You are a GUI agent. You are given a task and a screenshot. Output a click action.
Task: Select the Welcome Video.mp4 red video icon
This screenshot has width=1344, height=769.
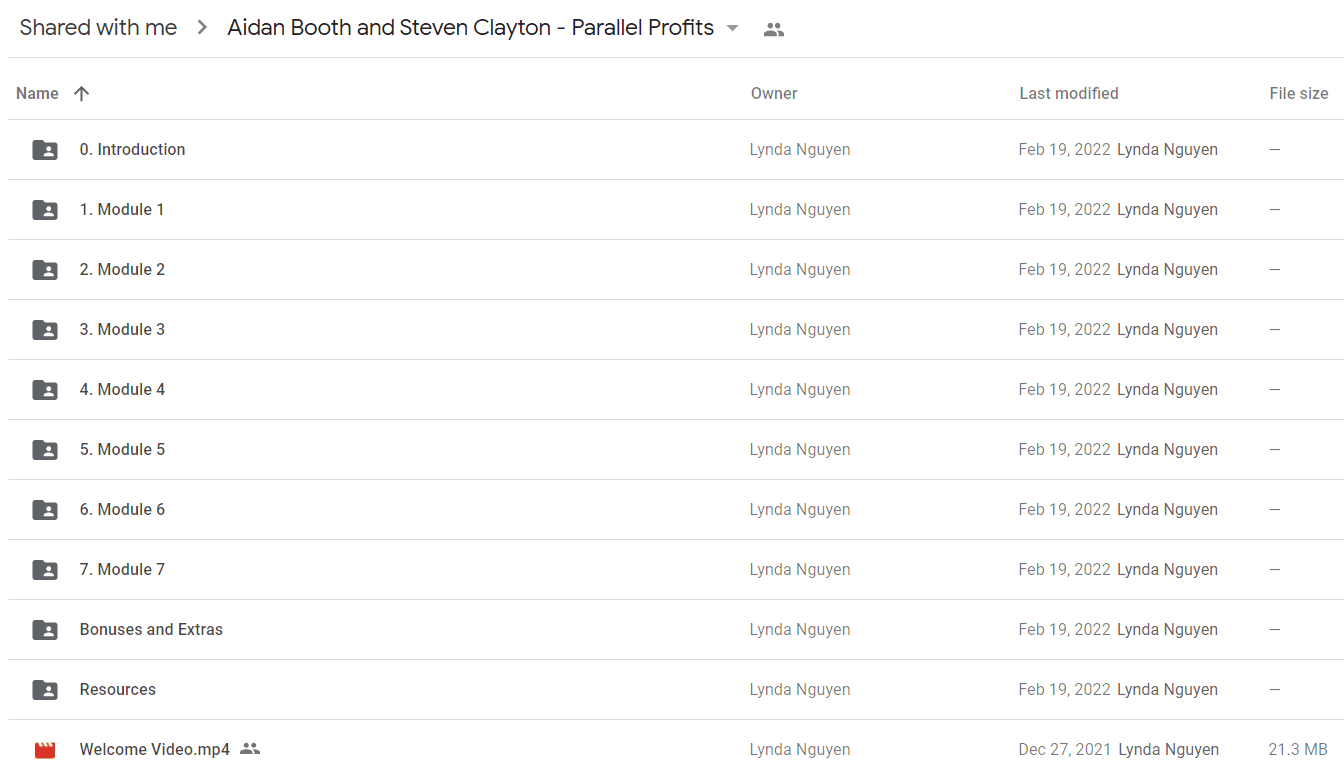[45, 750]
